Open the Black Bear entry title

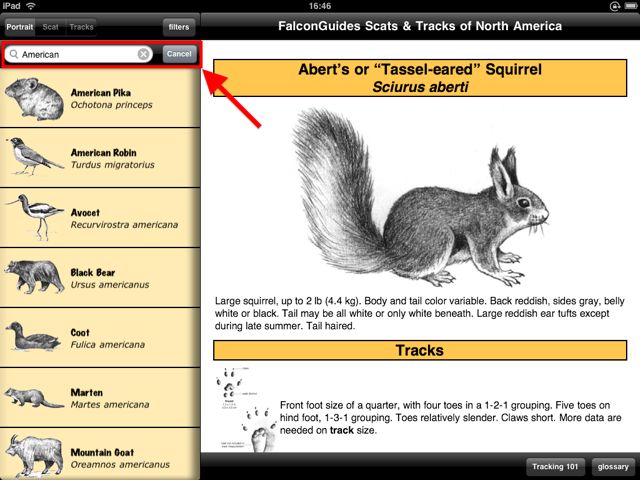pyautogui.click(x=93, y=273)
